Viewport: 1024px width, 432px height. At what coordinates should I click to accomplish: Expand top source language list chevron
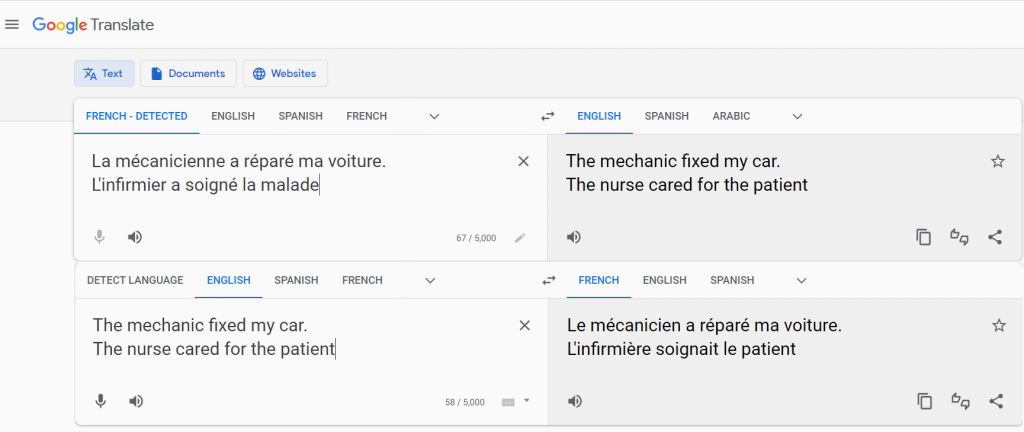(x=434, y=116)
